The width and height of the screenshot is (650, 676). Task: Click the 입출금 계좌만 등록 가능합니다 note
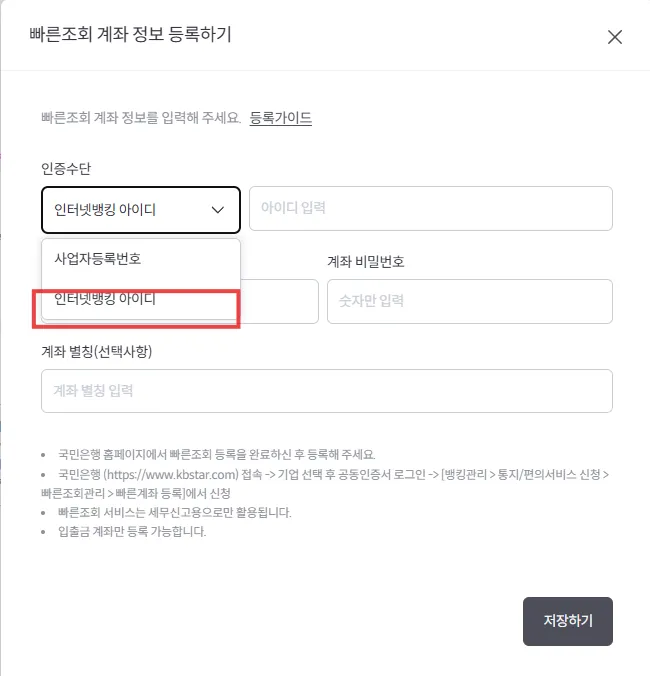tap(132, 531)
